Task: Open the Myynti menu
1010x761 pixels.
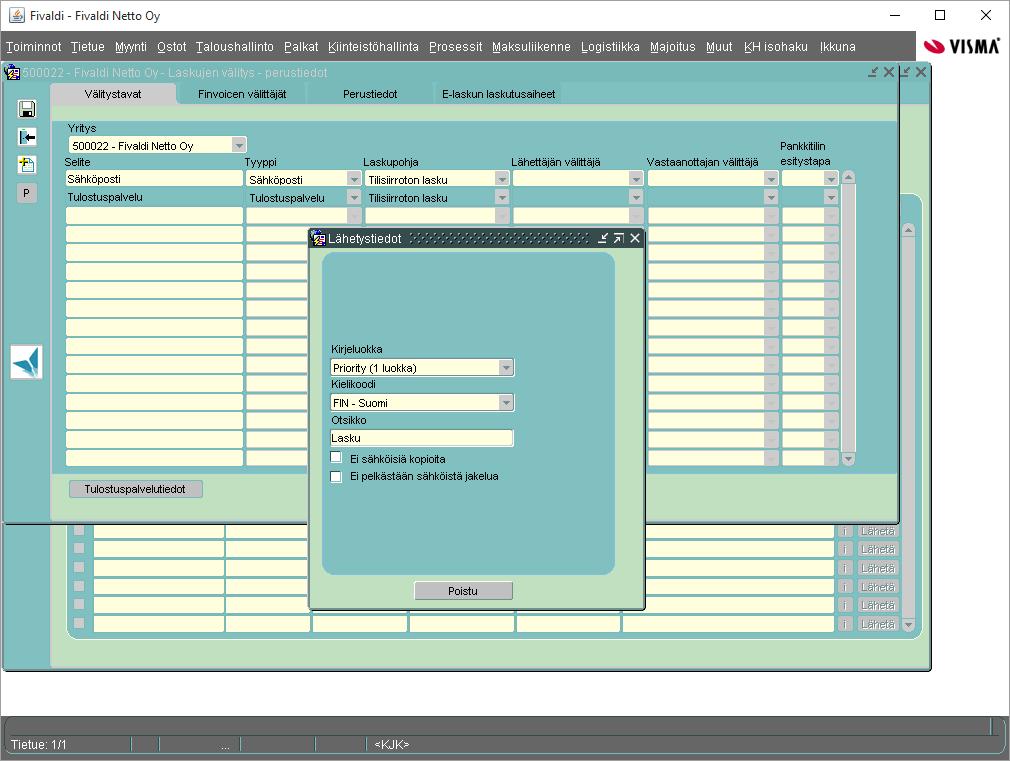Action: tap(131, 46)
